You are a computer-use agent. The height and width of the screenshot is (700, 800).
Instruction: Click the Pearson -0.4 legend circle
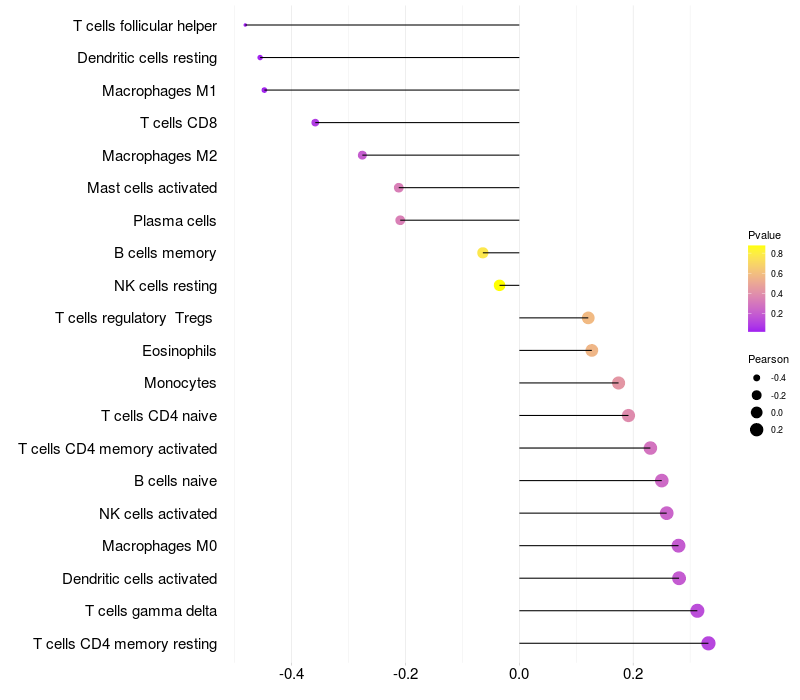[x=757, y=378]
